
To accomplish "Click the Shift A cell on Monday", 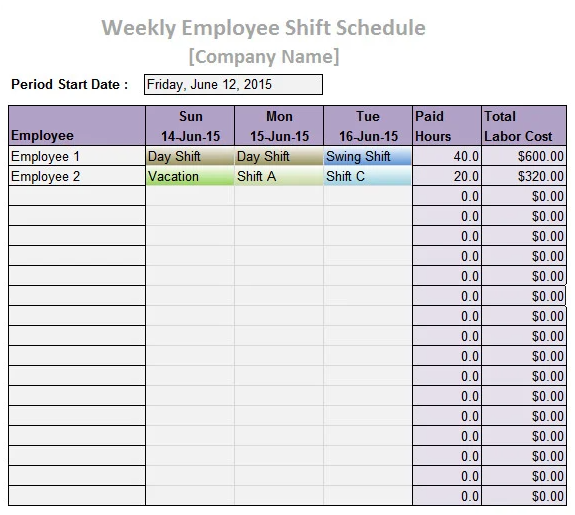I will click(279, 176).
